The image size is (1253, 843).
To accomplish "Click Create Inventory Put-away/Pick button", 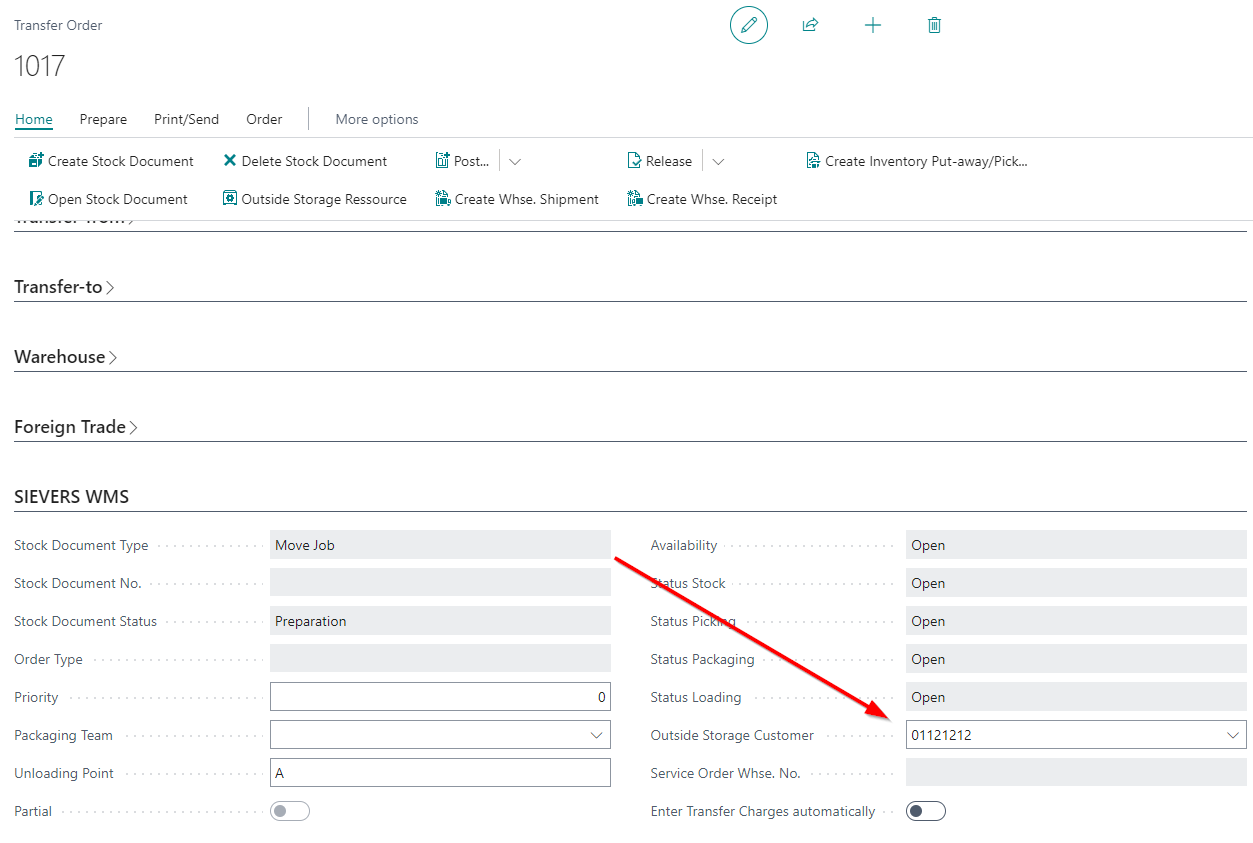I will (917, 161).
